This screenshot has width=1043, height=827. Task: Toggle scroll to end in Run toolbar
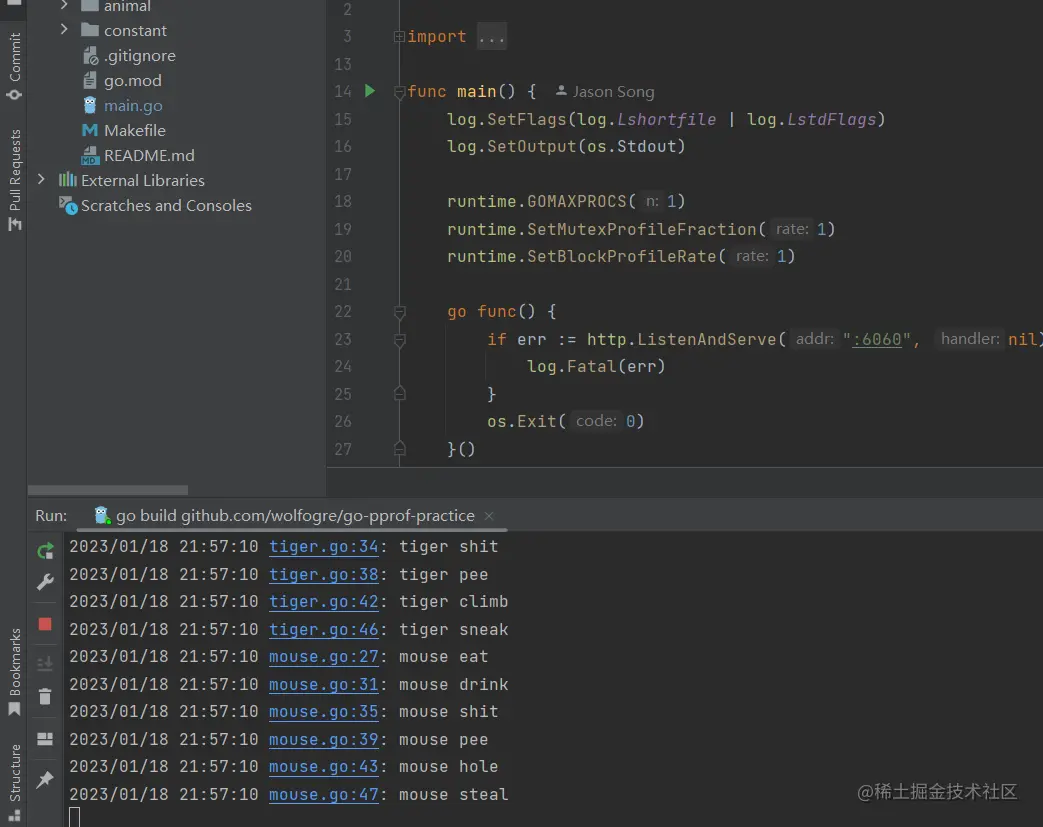[45, 663]
